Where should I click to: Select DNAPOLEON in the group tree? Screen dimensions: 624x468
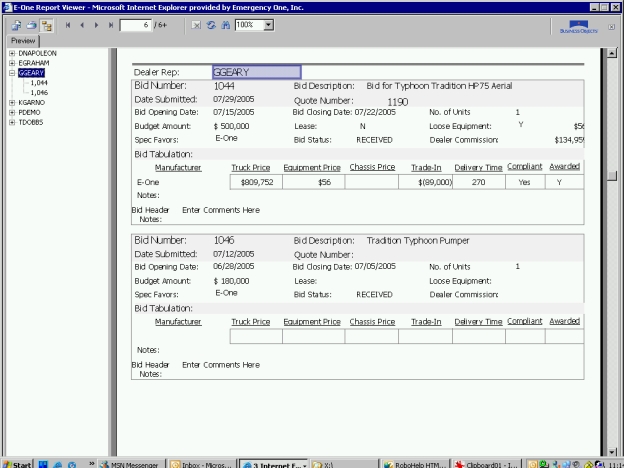point(37,53)
